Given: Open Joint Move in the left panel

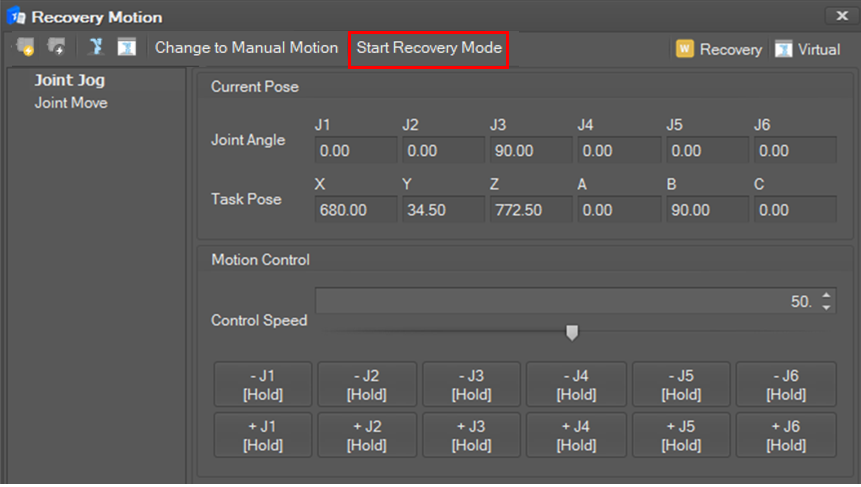Looking at the screenshot, I should tap(71, 103).
